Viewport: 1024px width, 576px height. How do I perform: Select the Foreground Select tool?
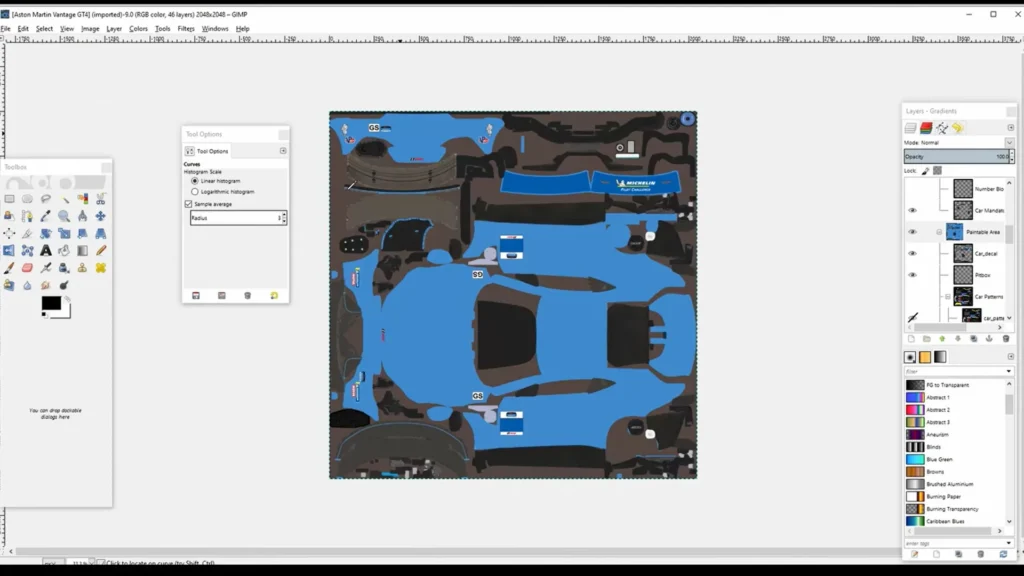click(9, 216)
